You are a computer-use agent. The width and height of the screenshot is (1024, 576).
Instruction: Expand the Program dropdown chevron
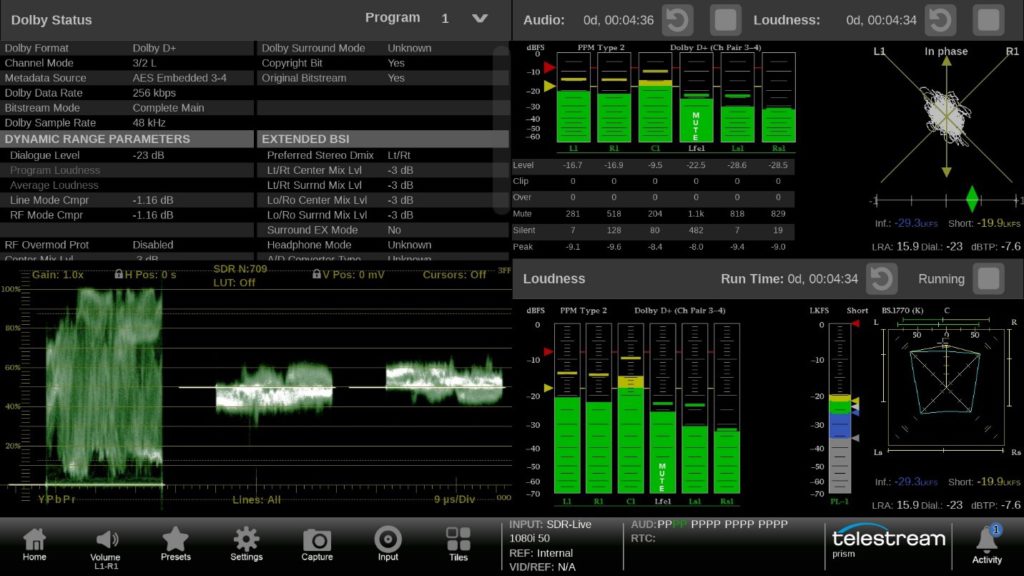[x=480, y=19]
